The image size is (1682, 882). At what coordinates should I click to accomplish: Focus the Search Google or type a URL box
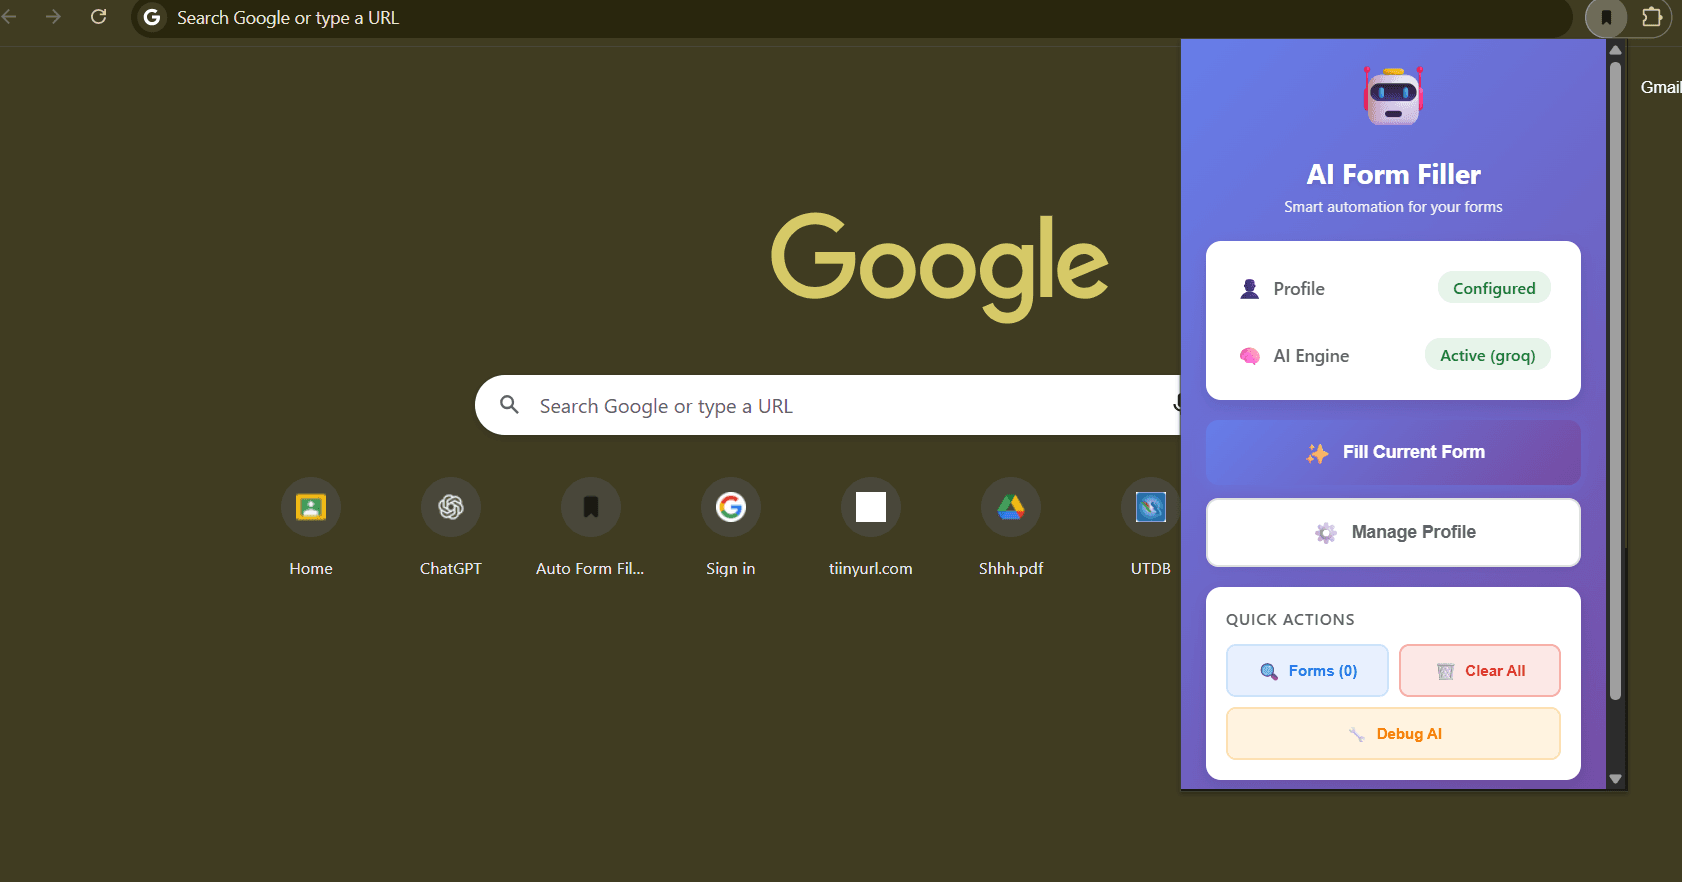828,405
